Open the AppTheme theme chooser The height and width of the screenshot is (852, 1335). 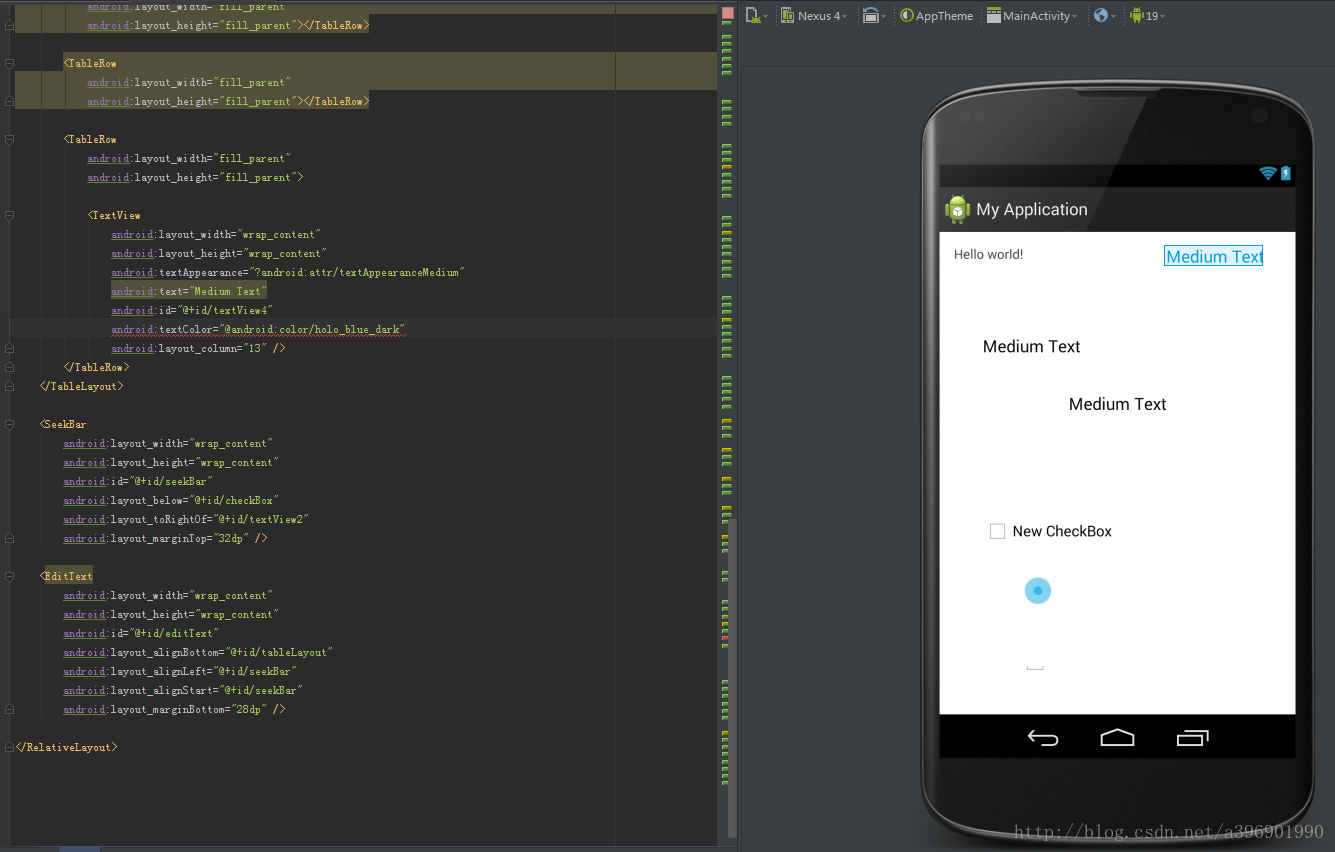pos(936,15)
